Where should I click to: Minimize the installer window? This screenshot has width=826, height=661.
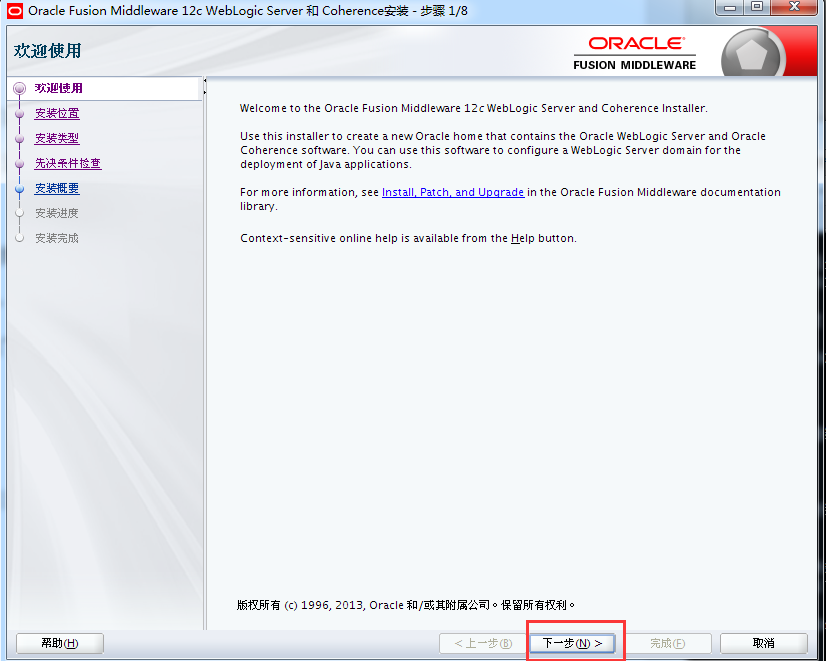click(x=730, y=7)
